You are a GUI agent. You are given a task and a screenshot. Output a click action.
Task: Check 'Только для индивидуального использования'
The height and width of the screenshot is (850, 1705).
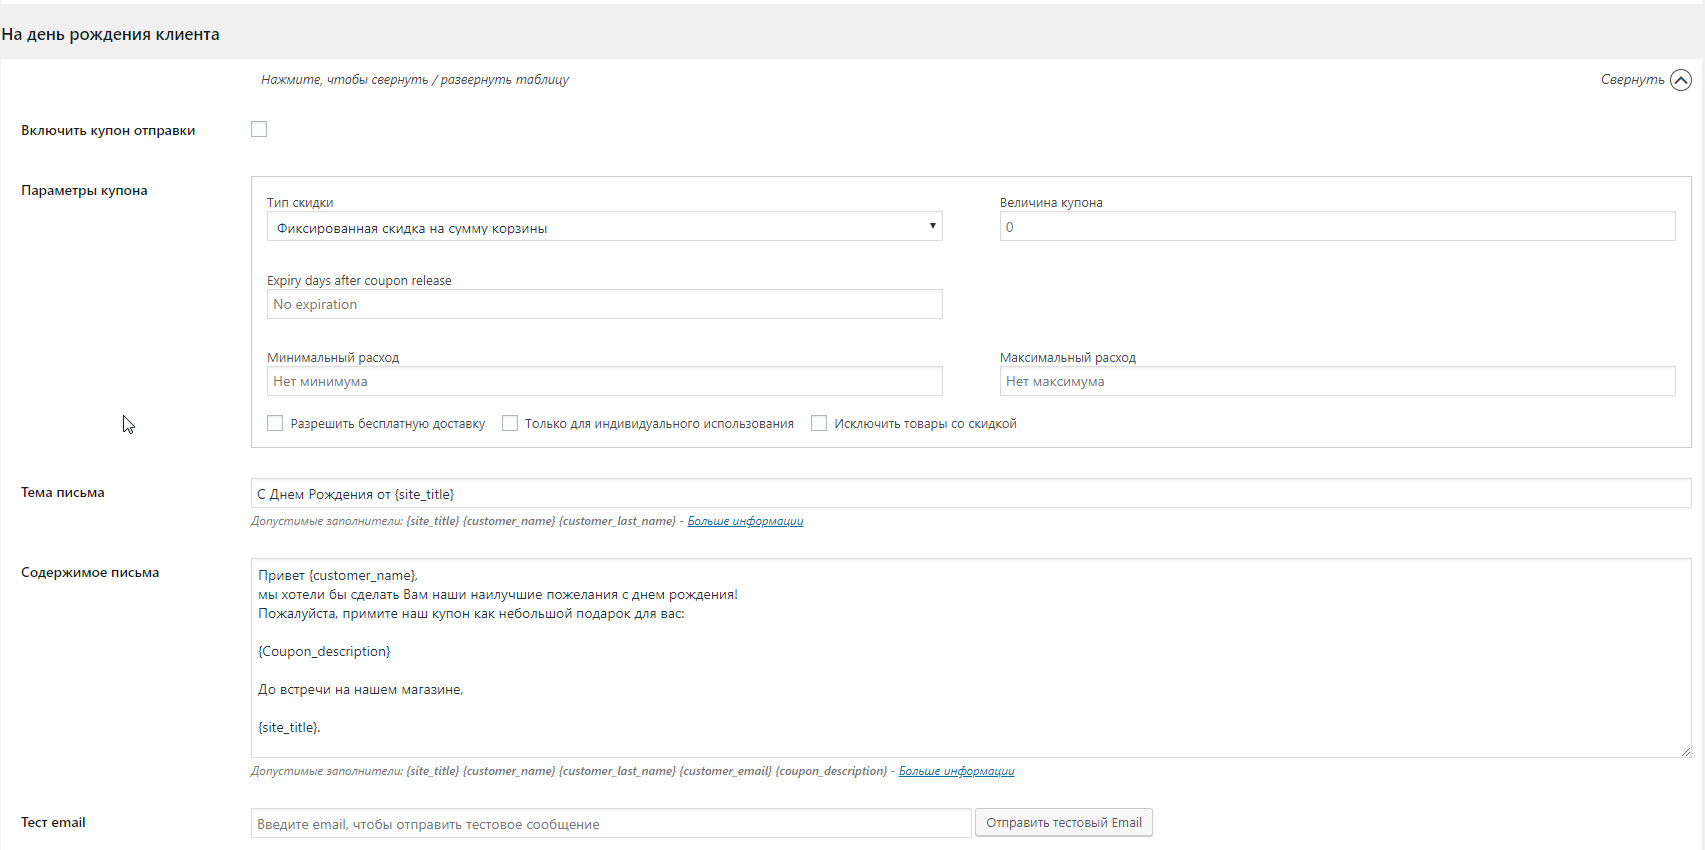click(x=510, y=424)
